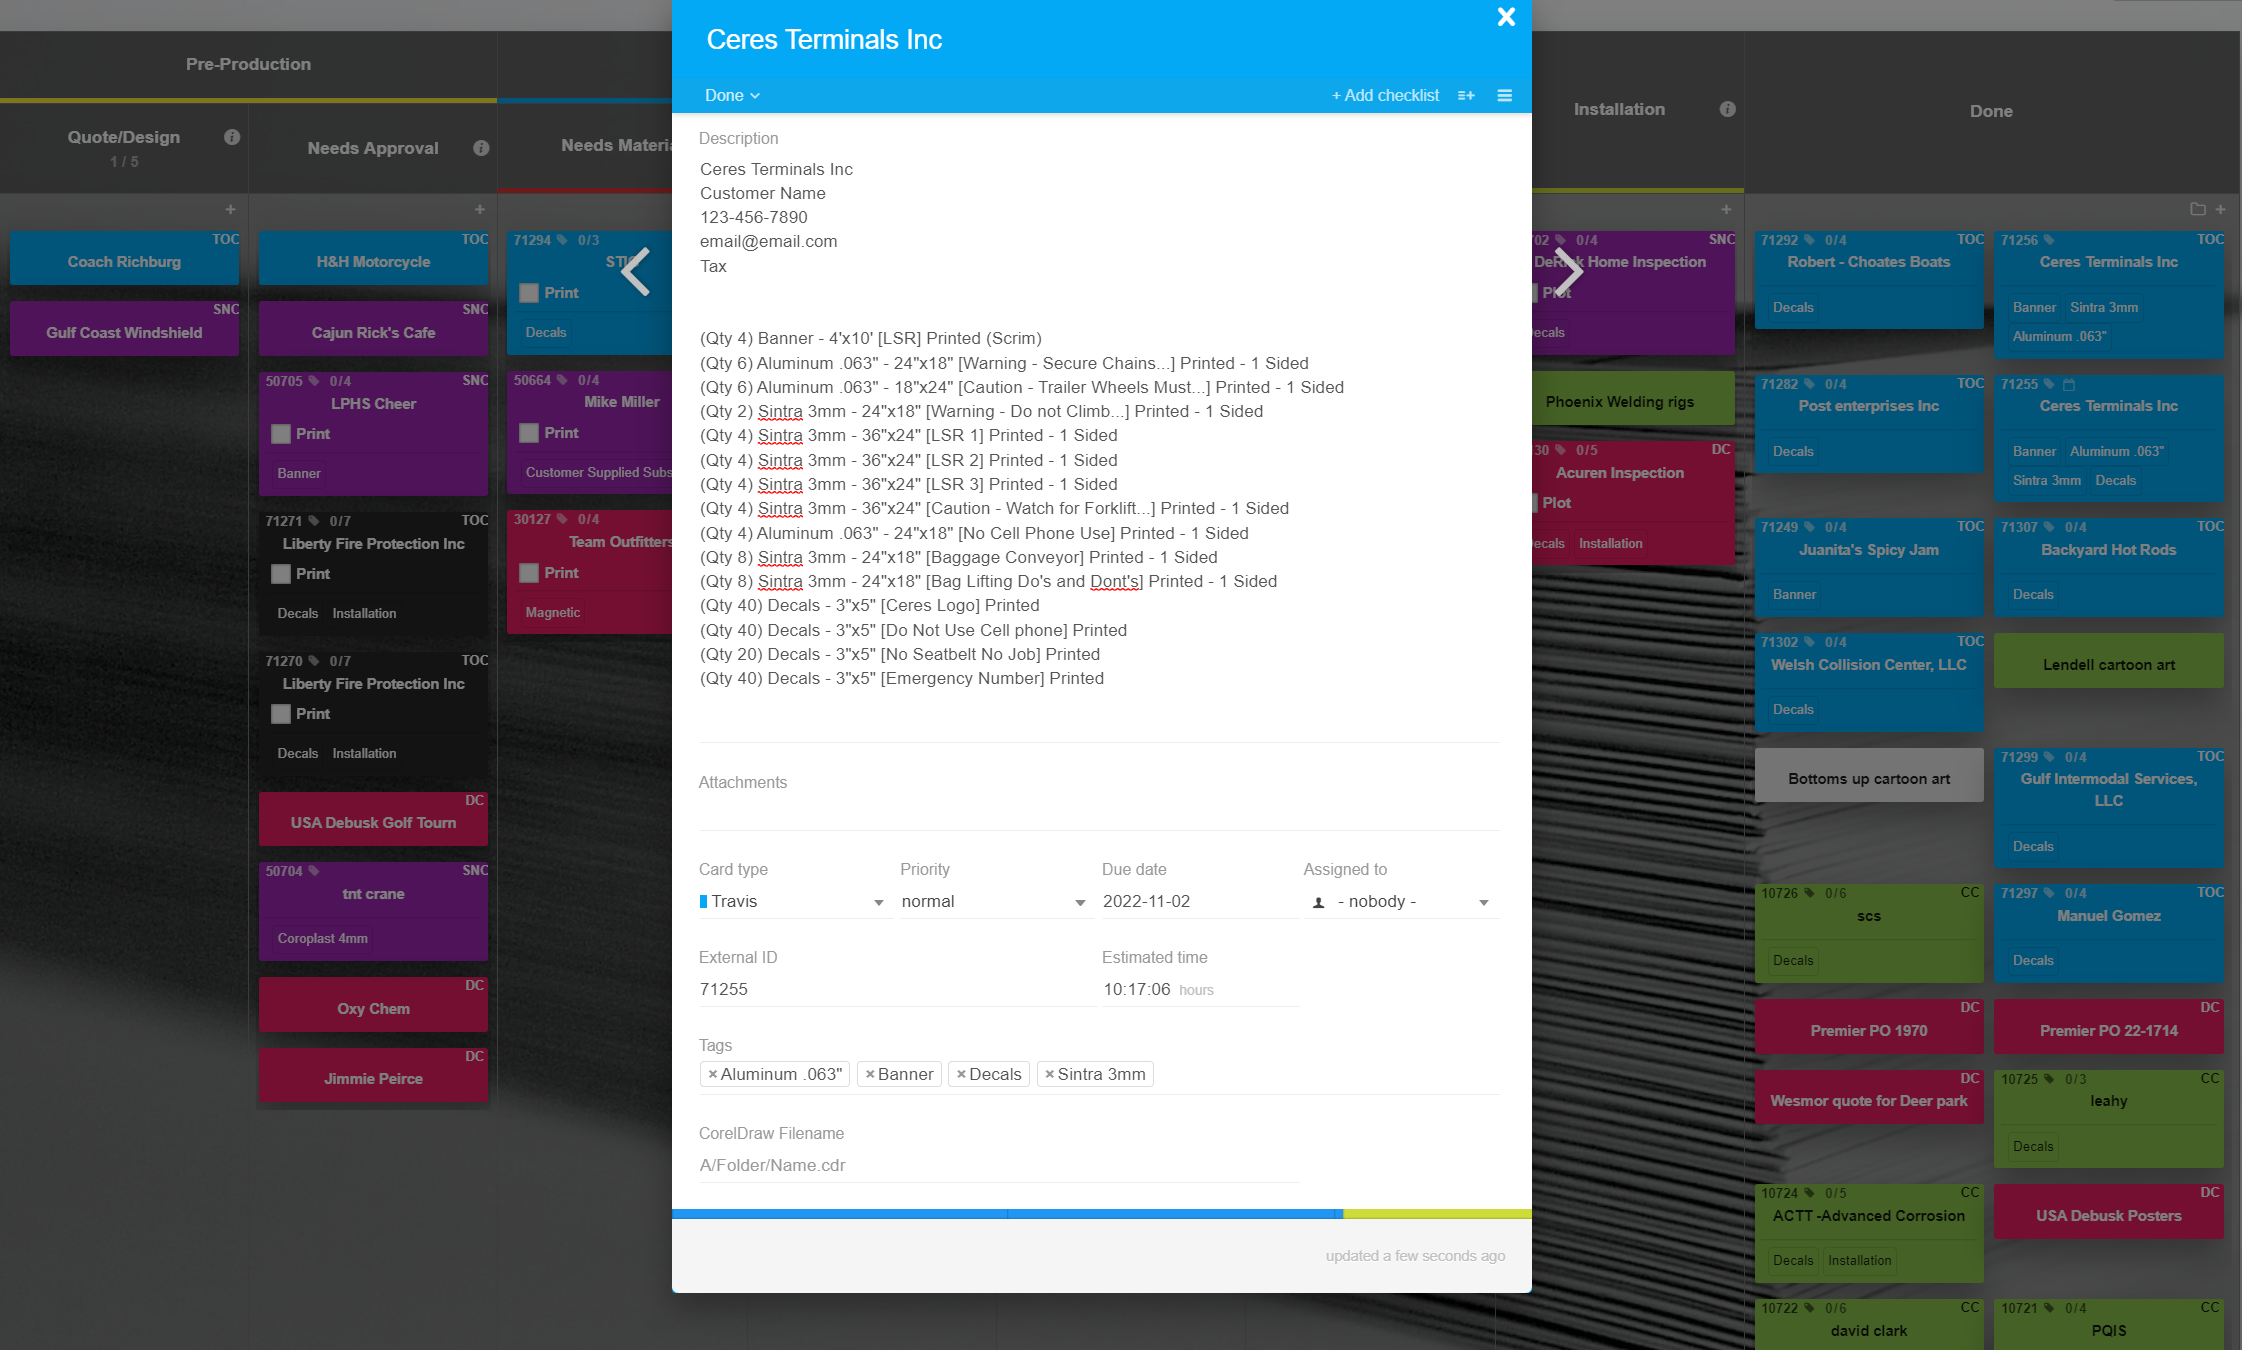Click the calendar icon on card 71255

2069,384
